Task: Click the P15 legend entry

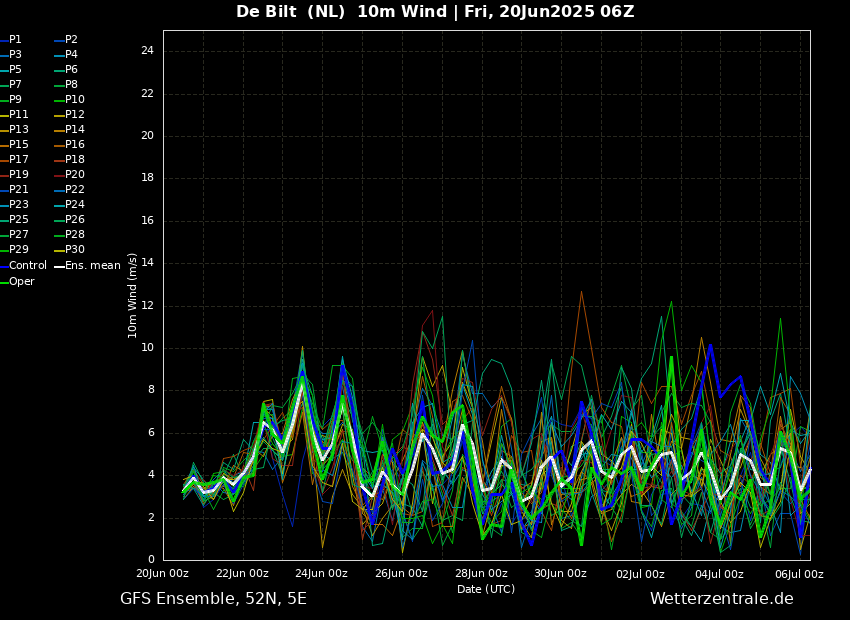Action: [19, 145]
